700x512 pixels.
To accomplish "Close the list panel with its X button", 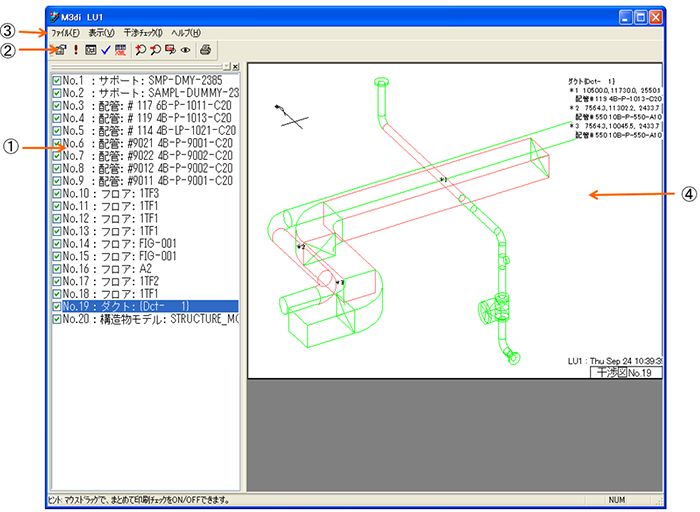I will pyautogui.click(x=235, y=66).
